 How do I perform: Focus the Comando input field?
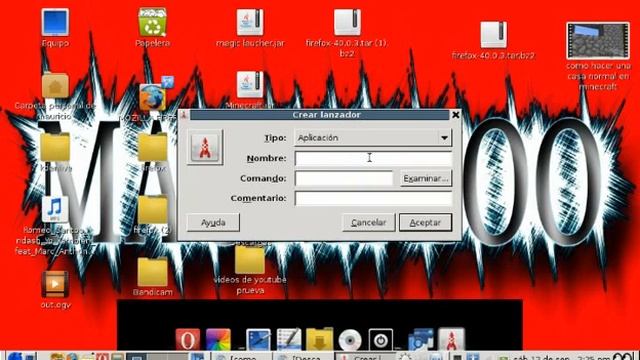344,178
